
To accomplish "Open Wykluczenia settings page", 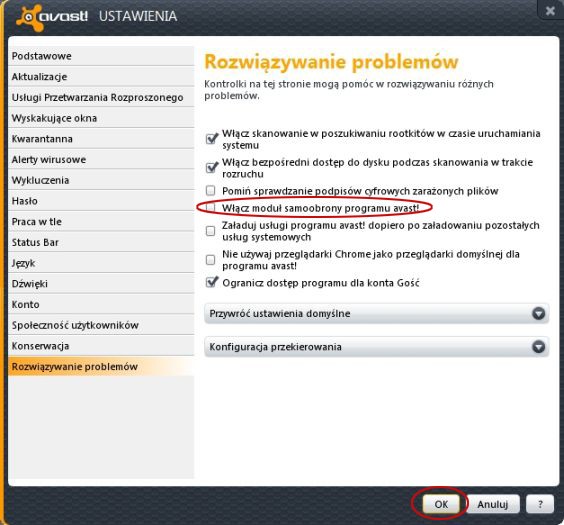I will [101, 180].
